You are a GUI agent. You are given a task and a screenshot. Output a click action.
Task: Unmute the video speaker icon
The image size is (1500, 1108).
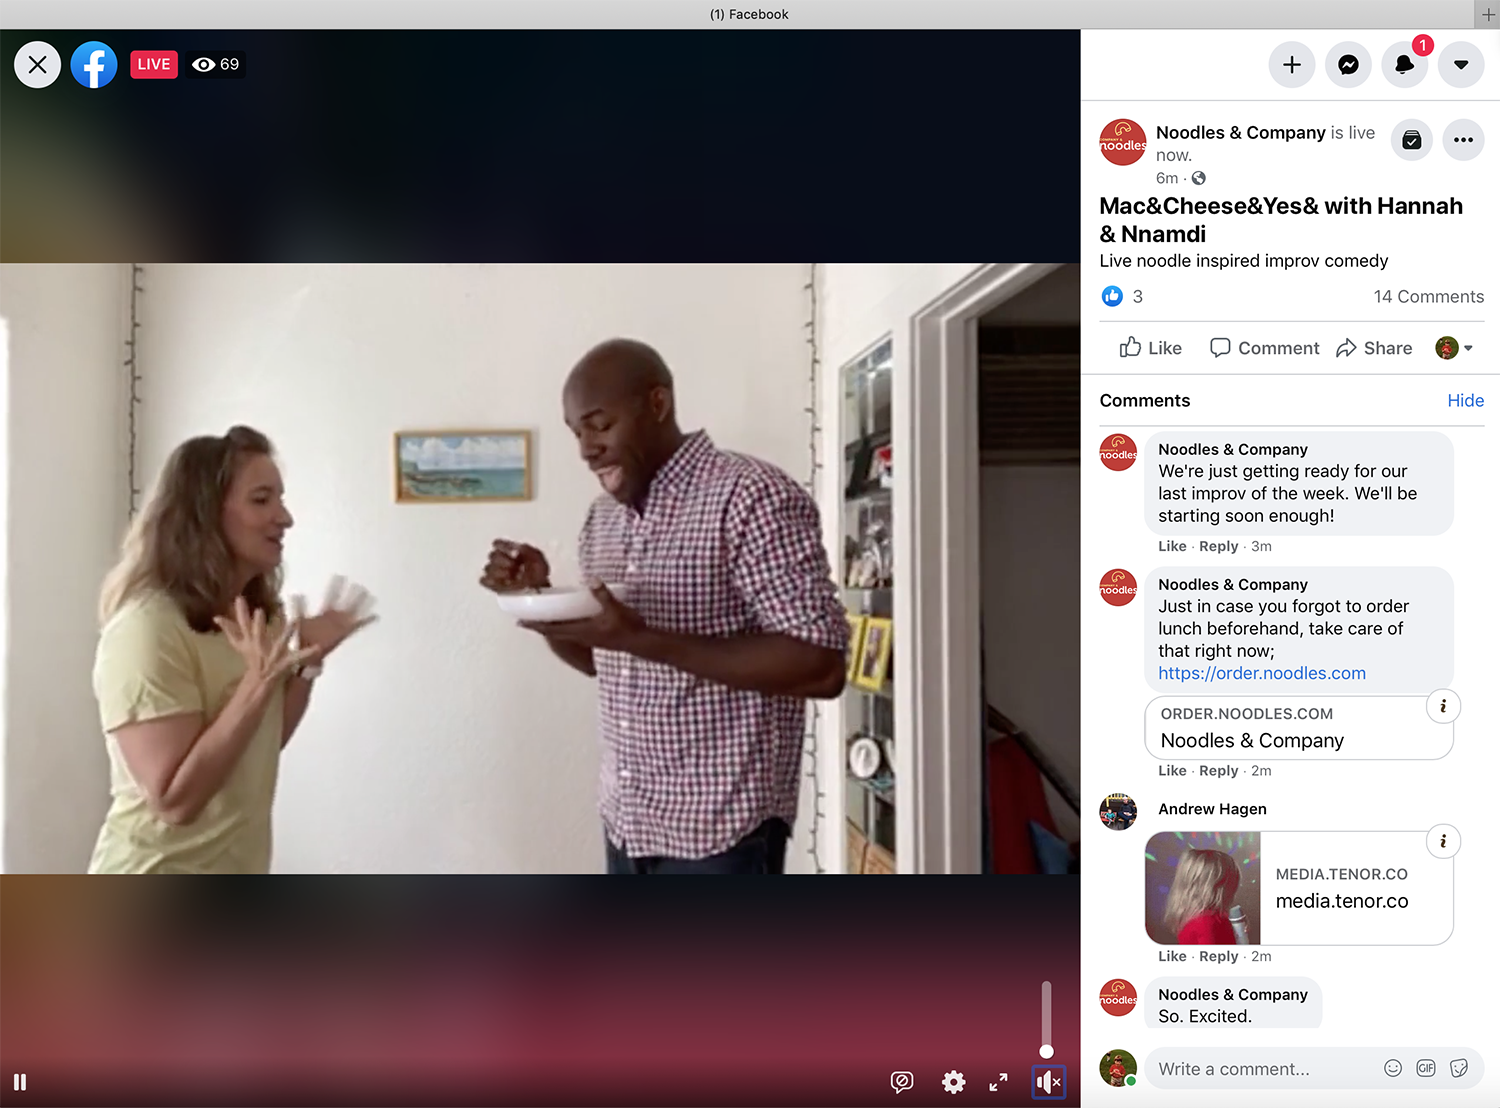[1048, 1082]
